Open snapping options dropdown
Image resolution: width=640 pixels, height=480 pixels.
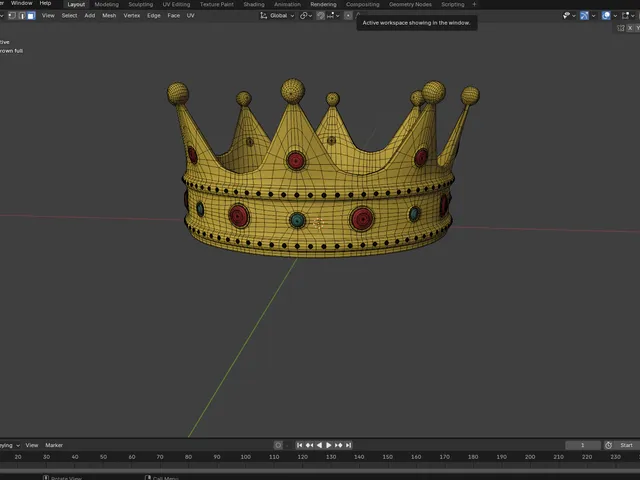click(333, 16)
